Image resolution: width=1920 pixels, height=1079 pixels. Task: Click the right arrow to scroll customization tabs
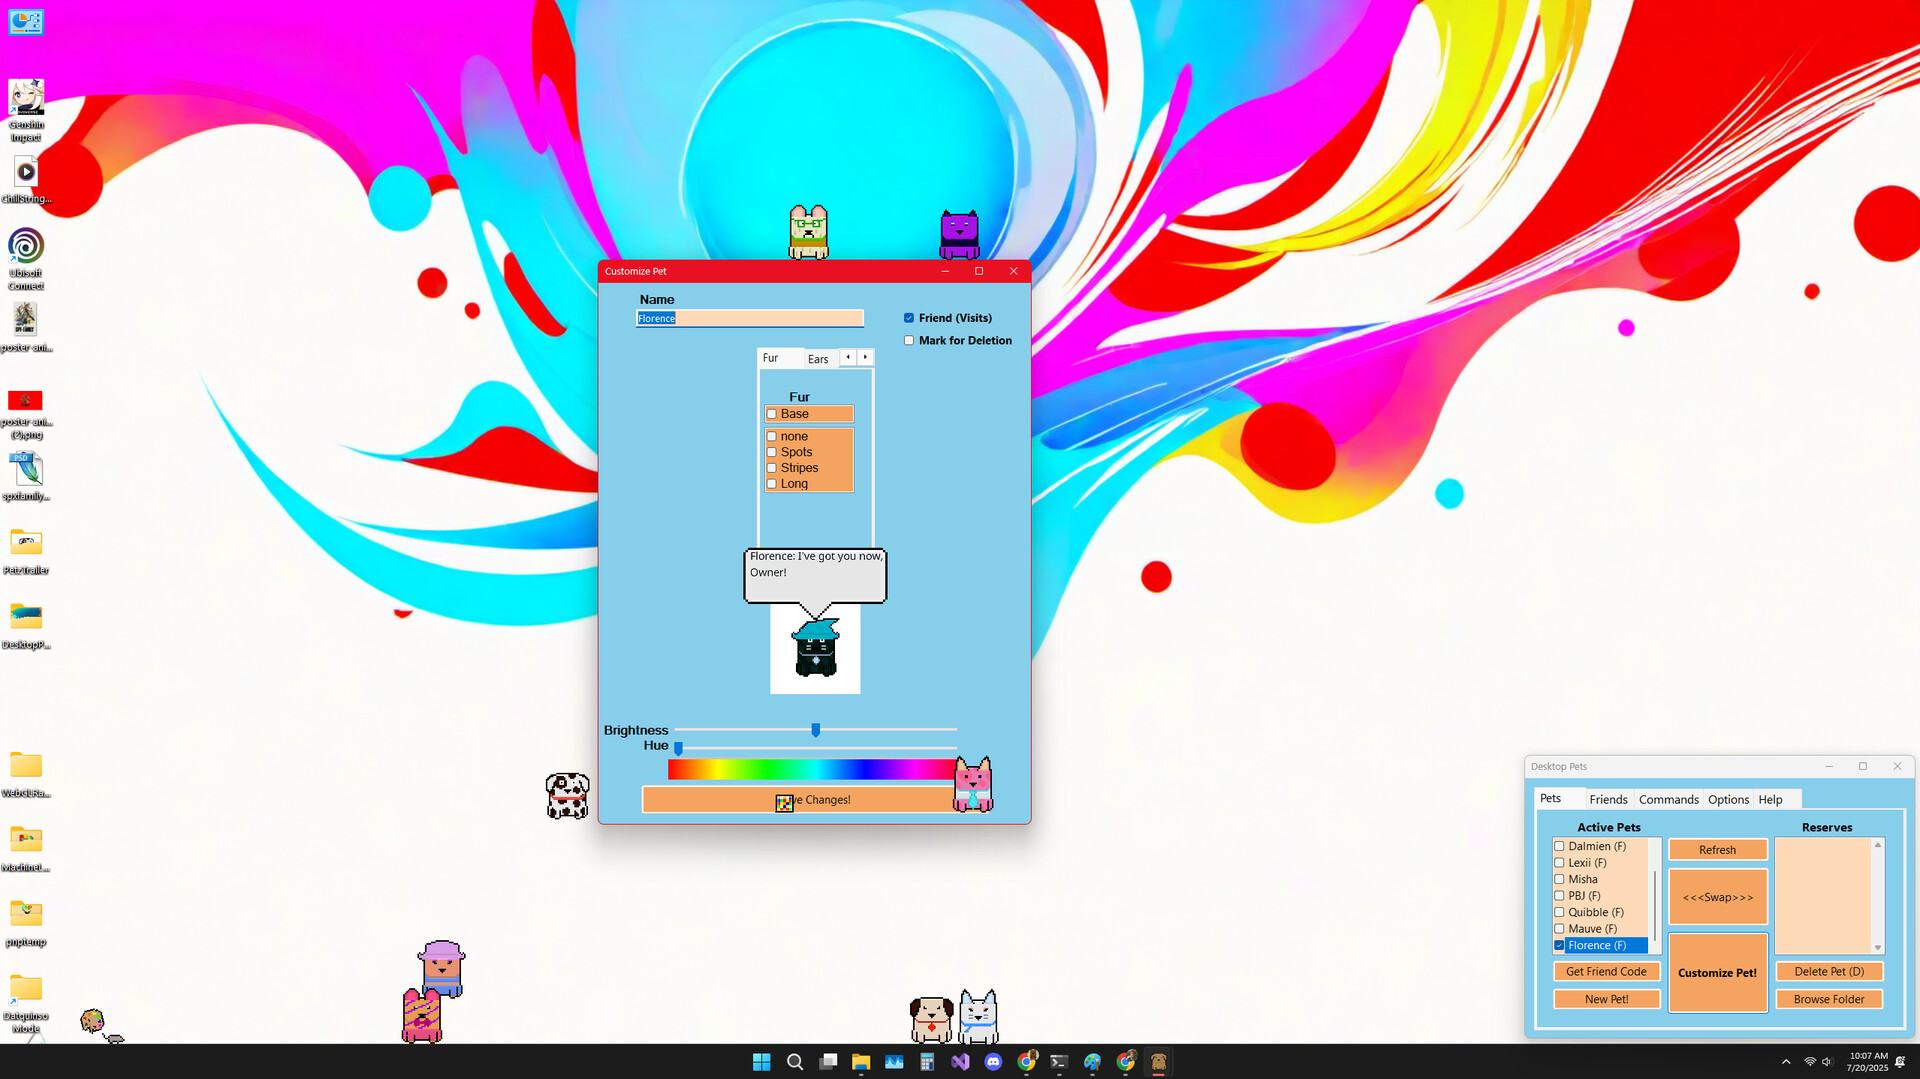865,357
